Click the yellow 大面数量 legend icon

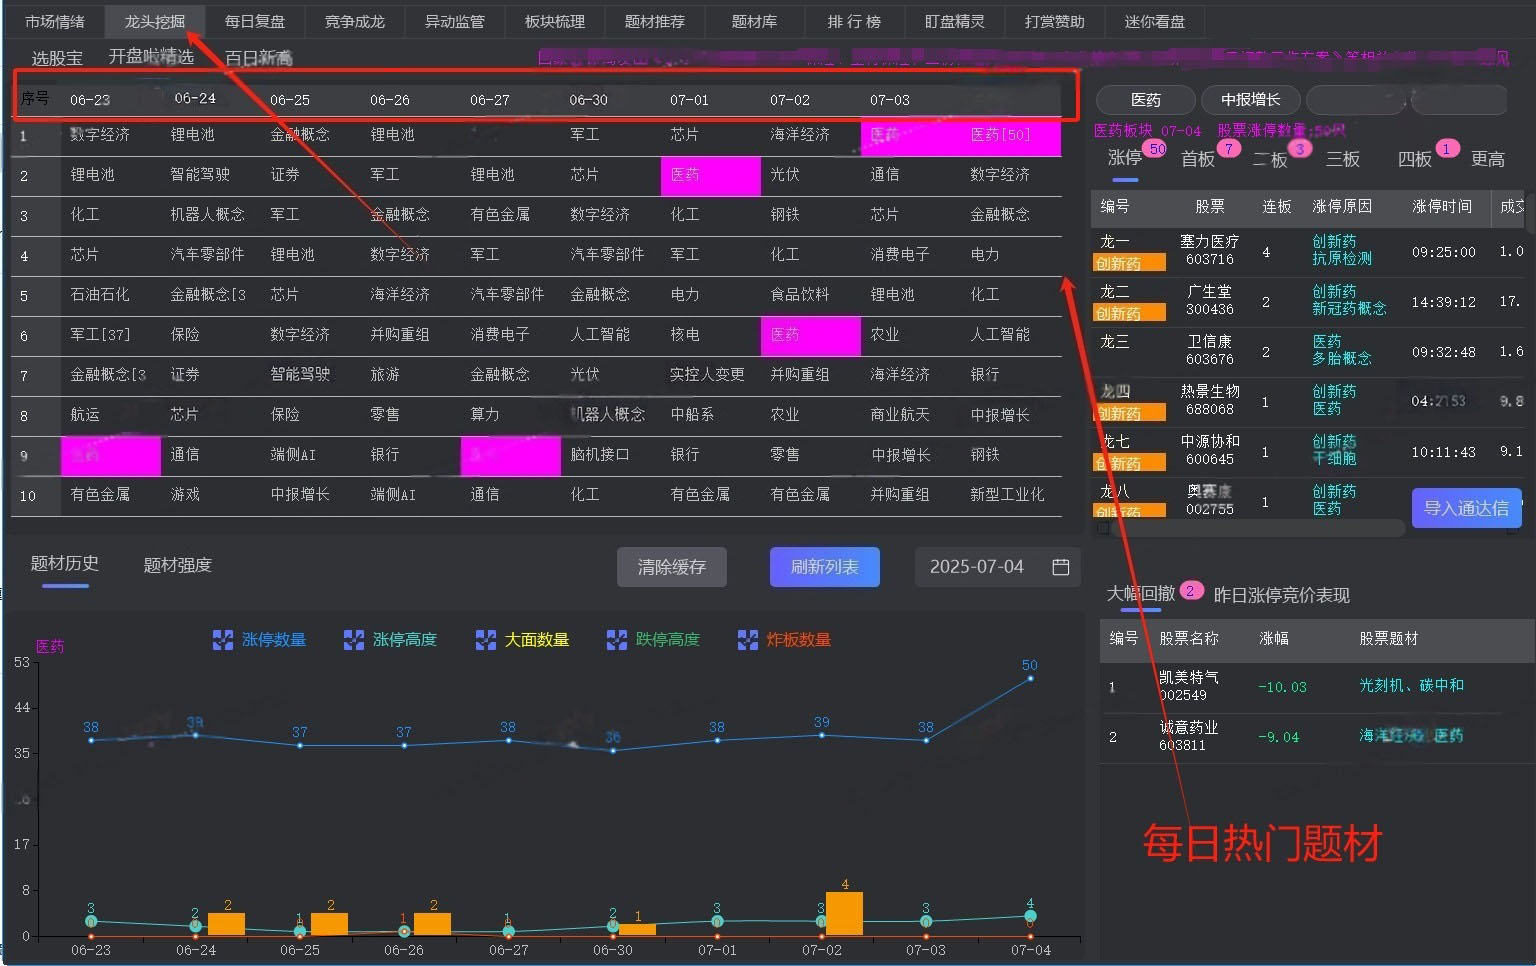tap(486, 640)
